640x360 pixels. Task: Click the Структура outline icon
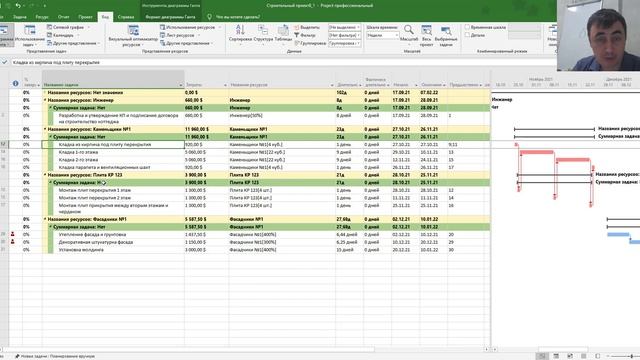tap(263, 30)
